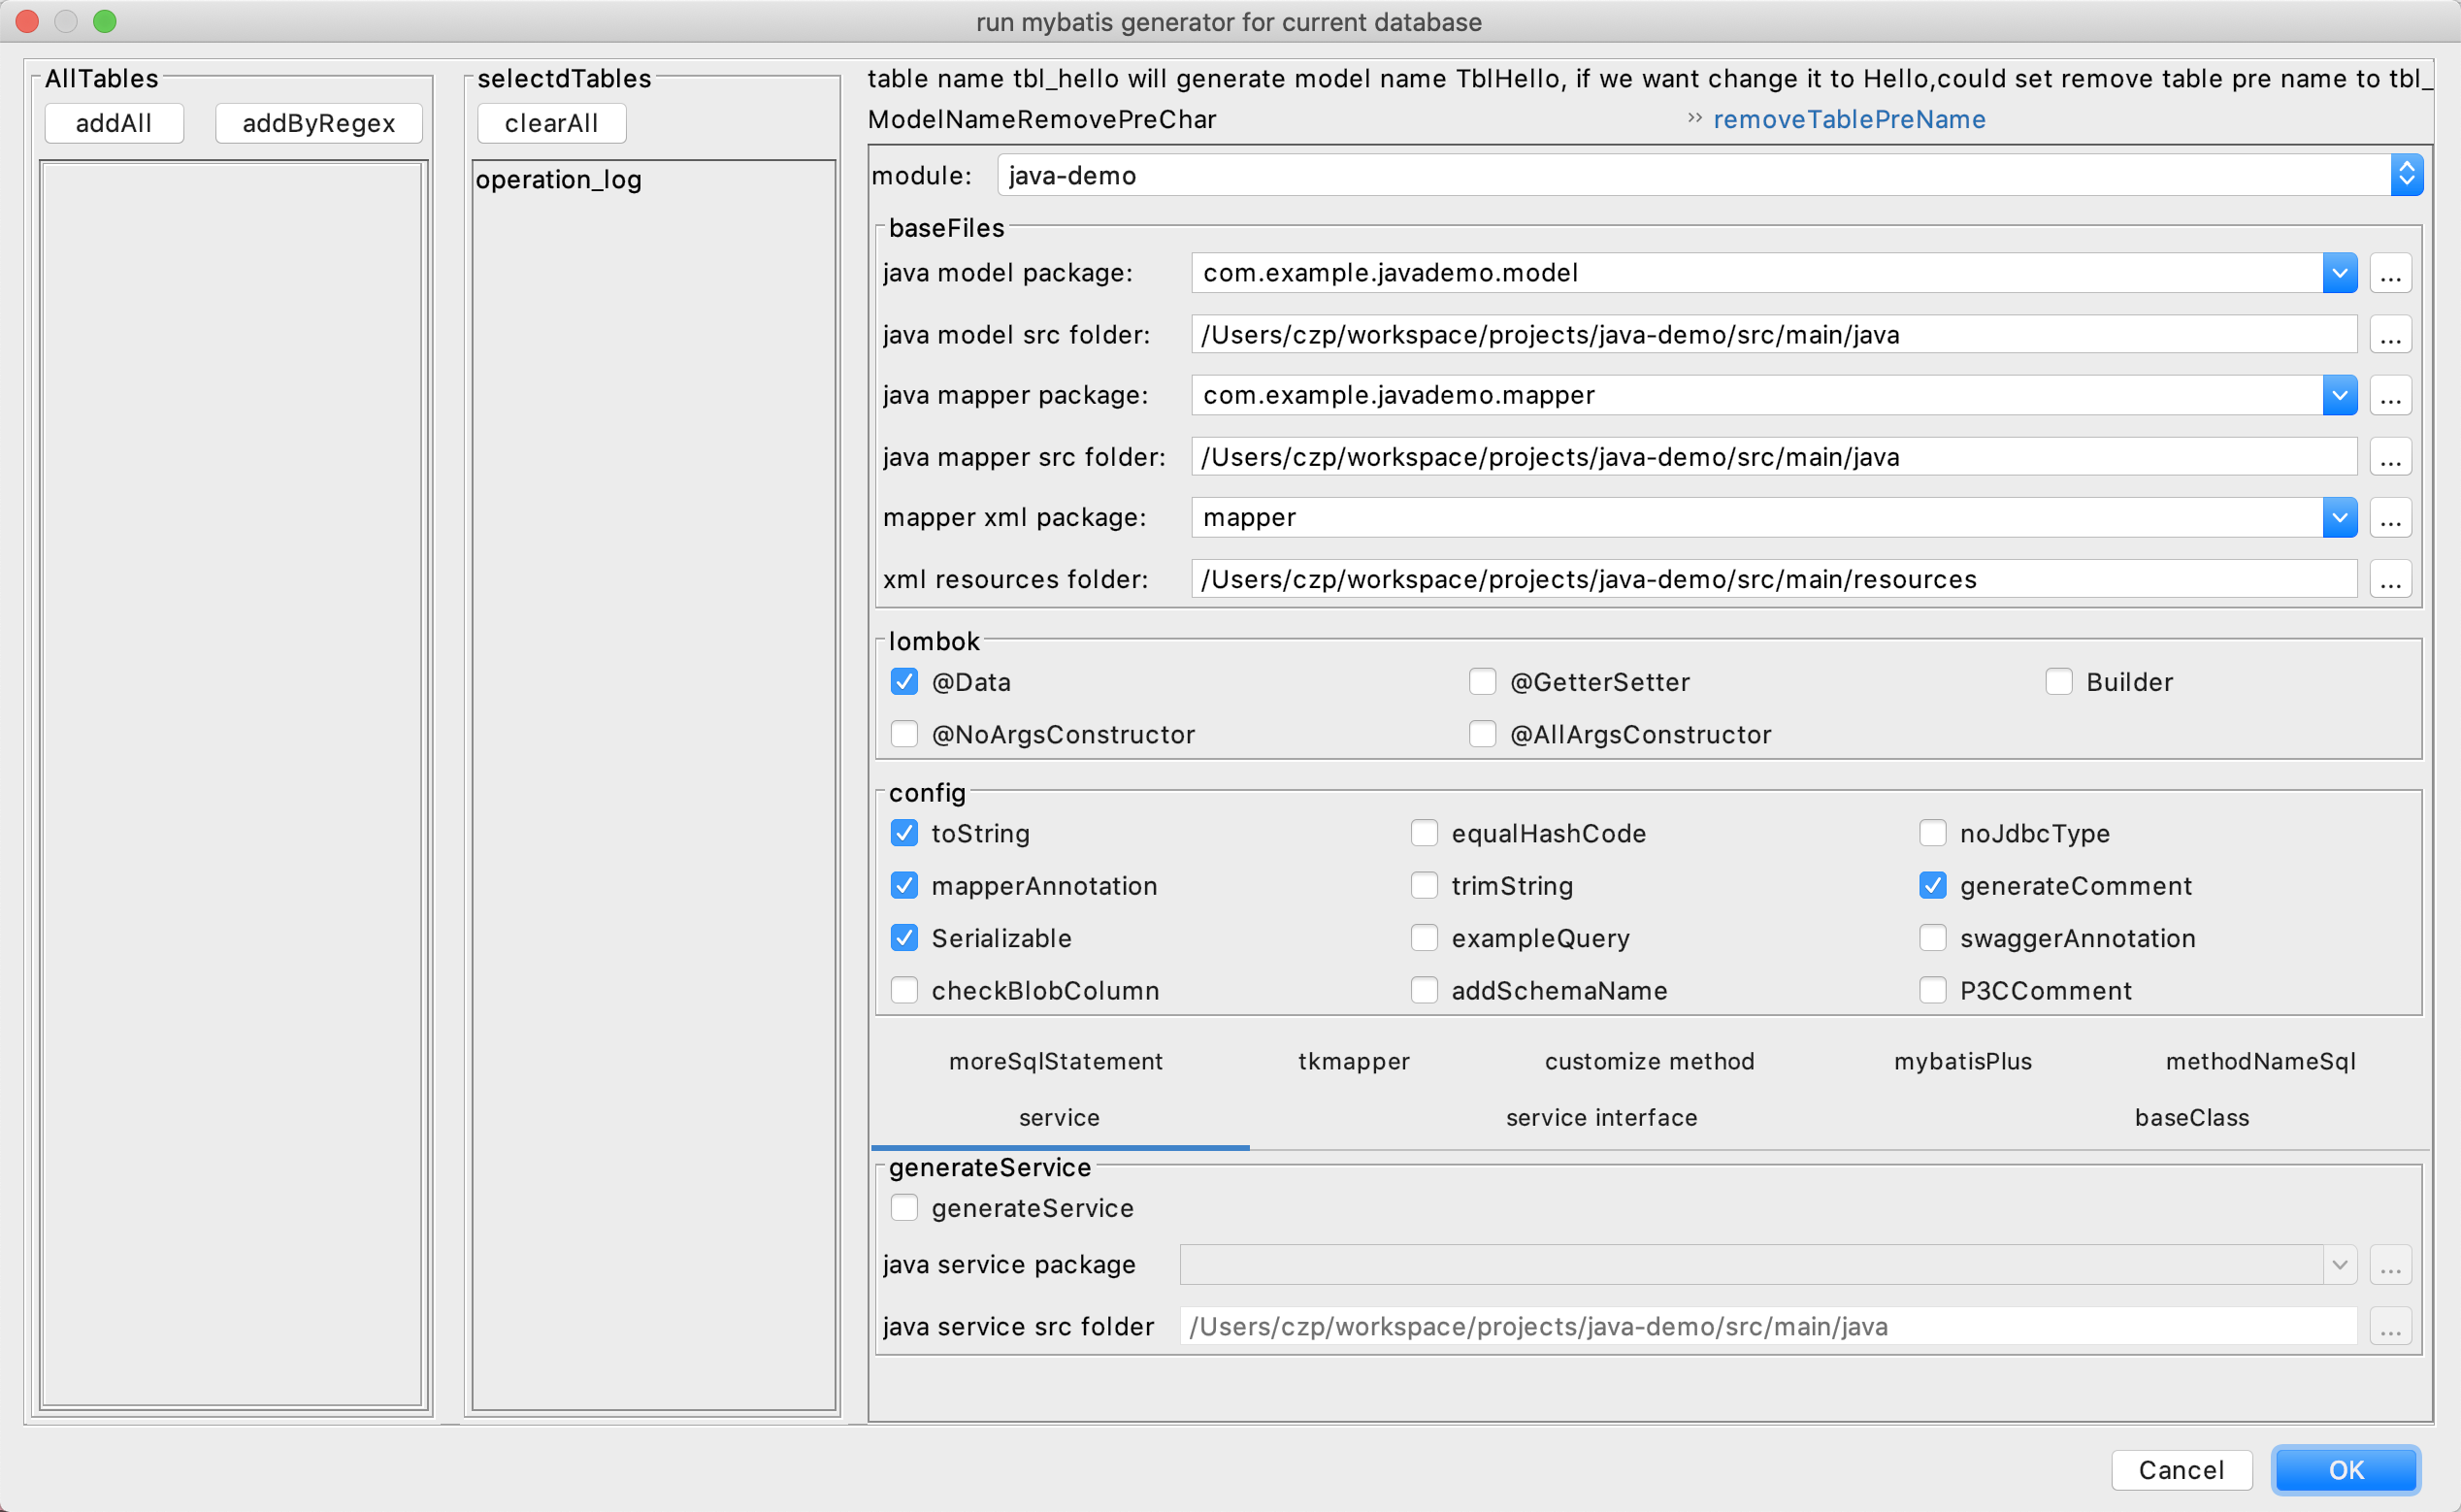Enable the swaggerAnnotation option

[x=1932, y=938]
